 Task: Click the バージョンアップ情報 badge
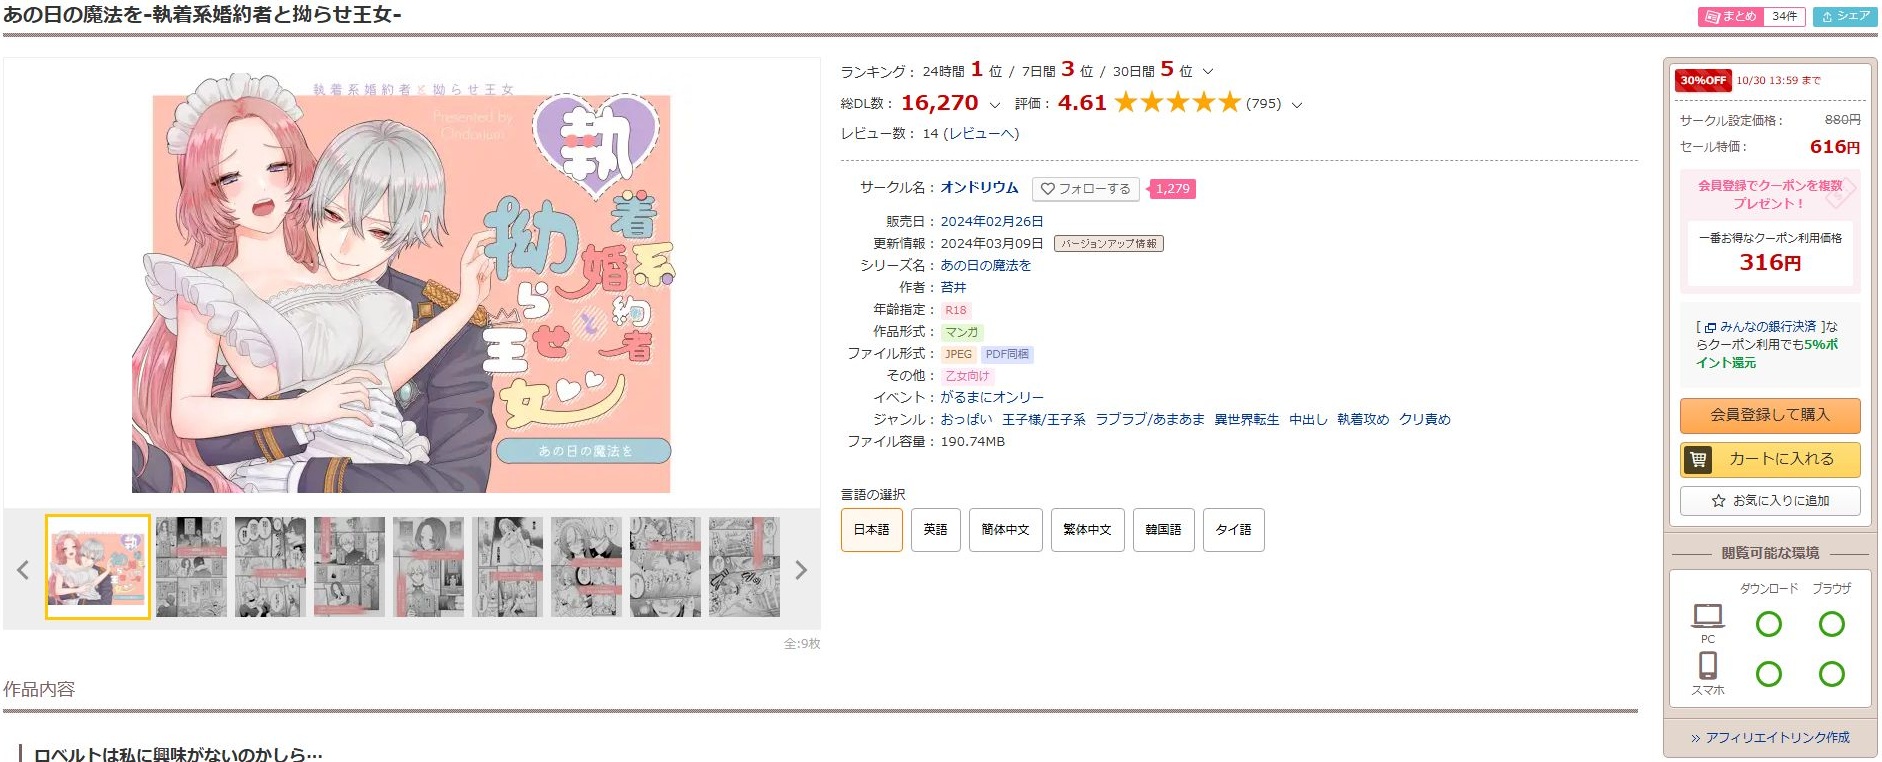1108,244
